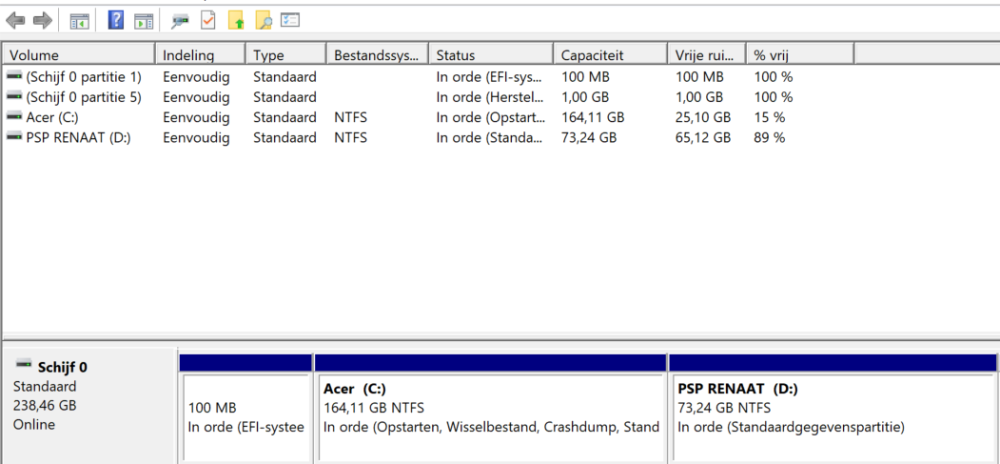1000x464 pixels.
Task: Click the checklist settings toolbar icon
Action: (x=290, y=20)
